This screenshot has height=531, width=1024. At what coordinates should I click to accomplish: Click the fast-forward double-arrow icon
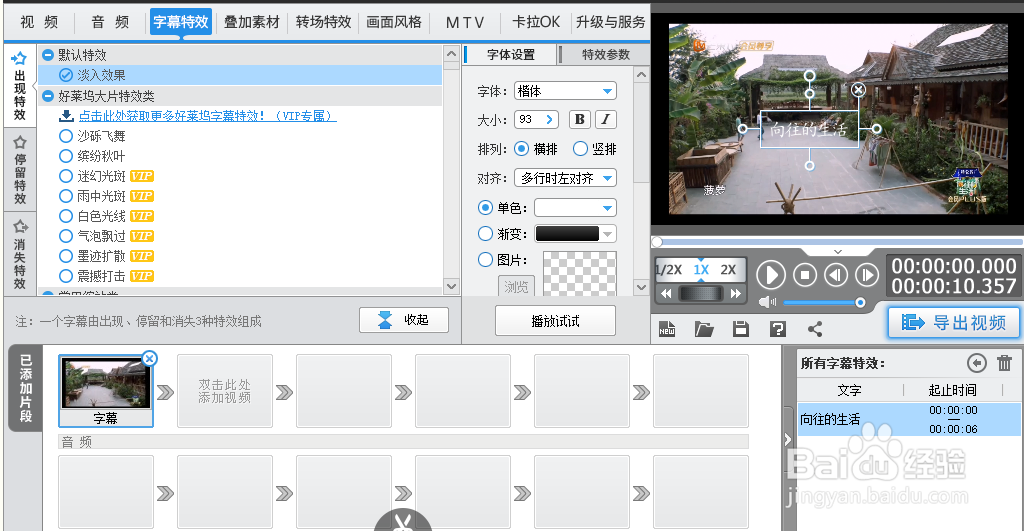pos(735,294)
